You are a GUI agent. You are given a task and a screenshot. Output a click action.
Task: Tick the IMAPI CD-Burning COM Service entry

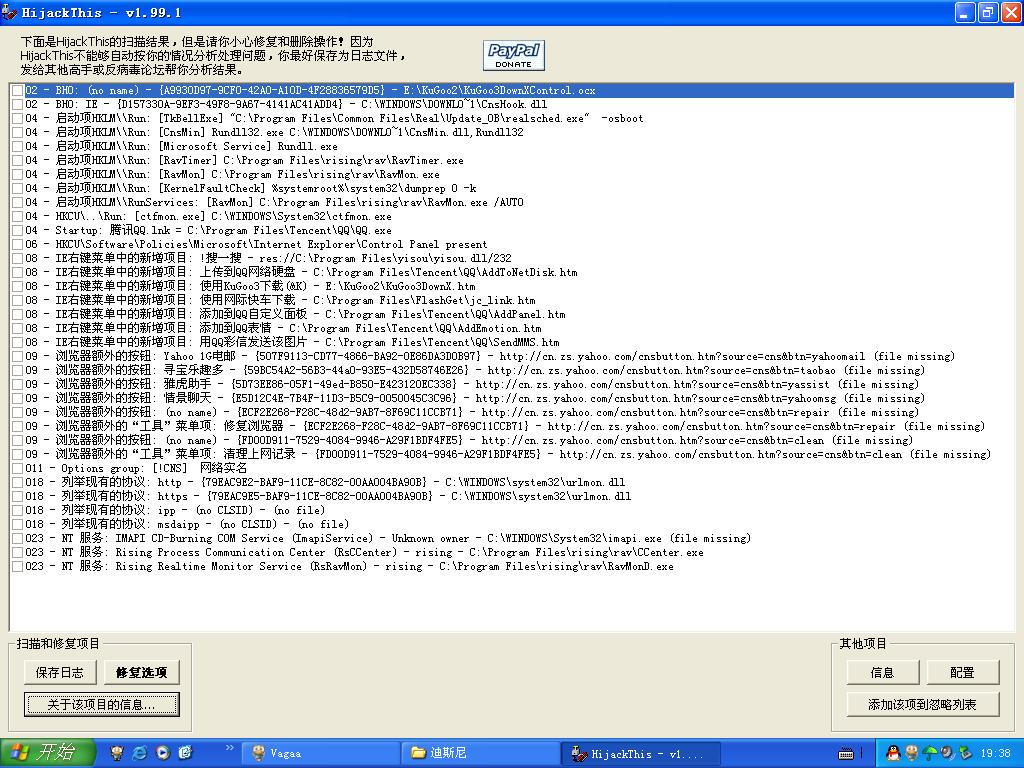[18, 538]
